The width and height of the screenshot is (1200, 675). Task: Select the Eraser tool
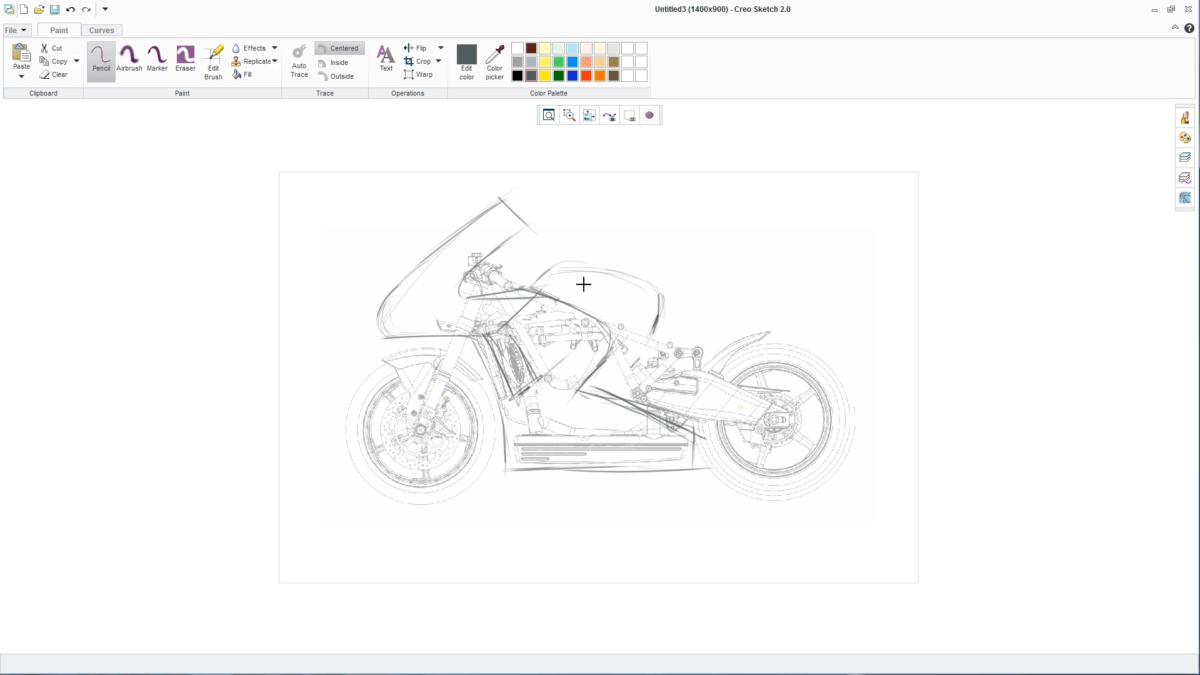coord(185,60)
